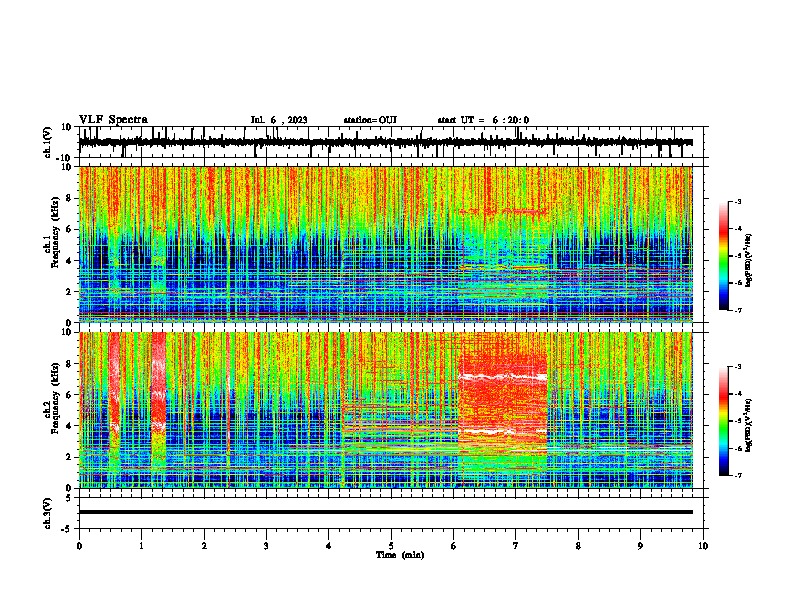Select the date label "Jul 6, 2023"
This screenshot has height=612, width=792.
pos(279,120)
